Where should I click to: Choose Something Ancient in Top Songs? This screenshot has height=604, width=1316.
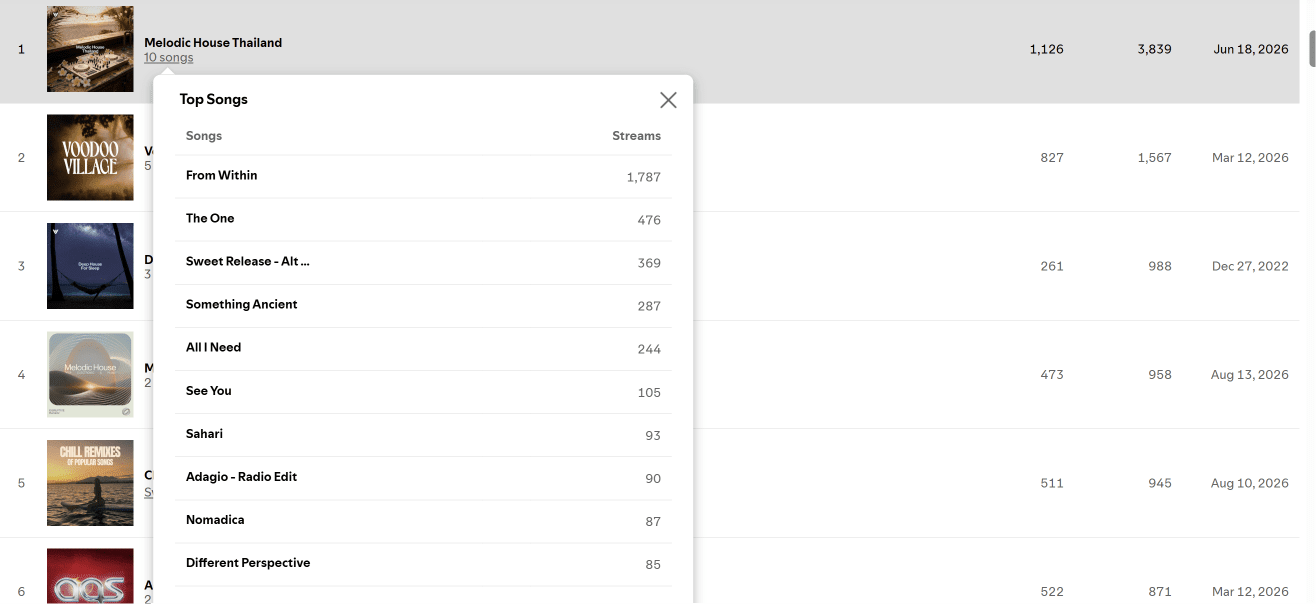423,305
